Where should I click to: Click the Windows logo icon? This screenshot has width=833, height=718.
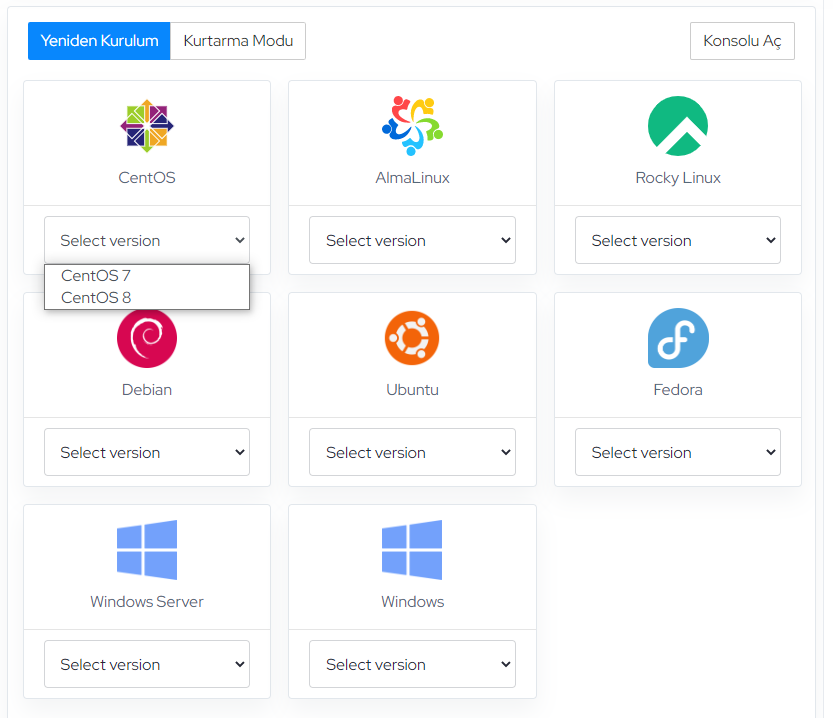pyautogui.click(x=412, y=550)
